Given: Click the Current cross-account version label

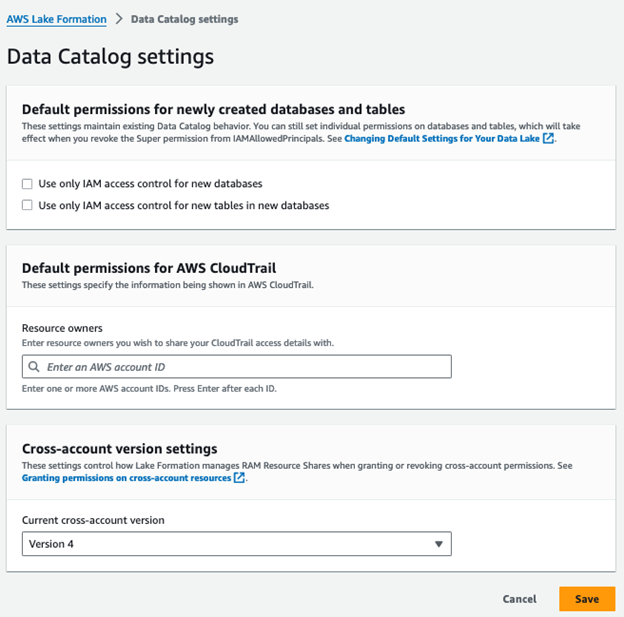Looking at the screenshot, I should [x=93, y=520].
